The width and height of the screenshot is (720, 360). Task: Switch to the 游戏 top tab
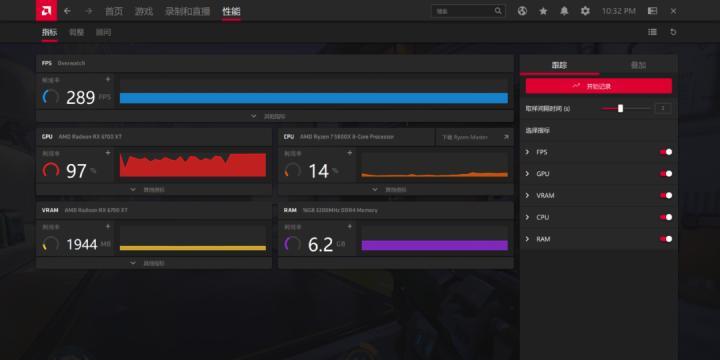pyautogui.click(x=144, y=11)
